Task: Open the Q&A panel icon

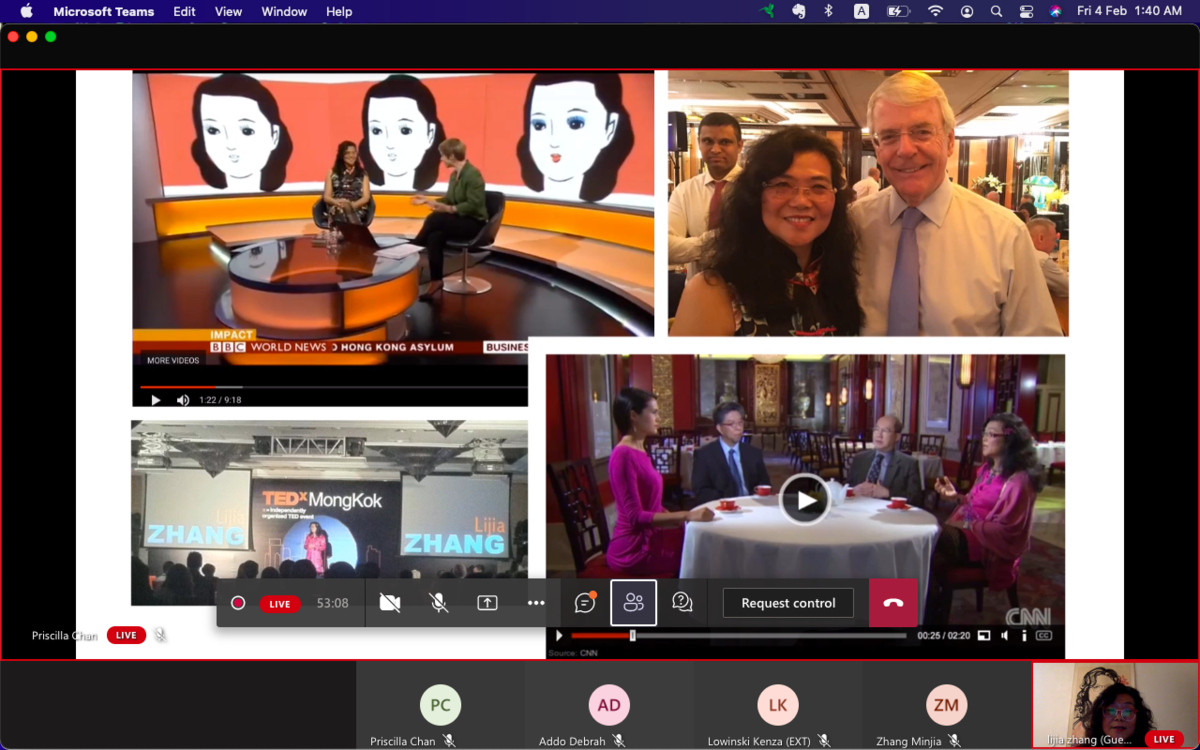Action: [x=682, y=602]
